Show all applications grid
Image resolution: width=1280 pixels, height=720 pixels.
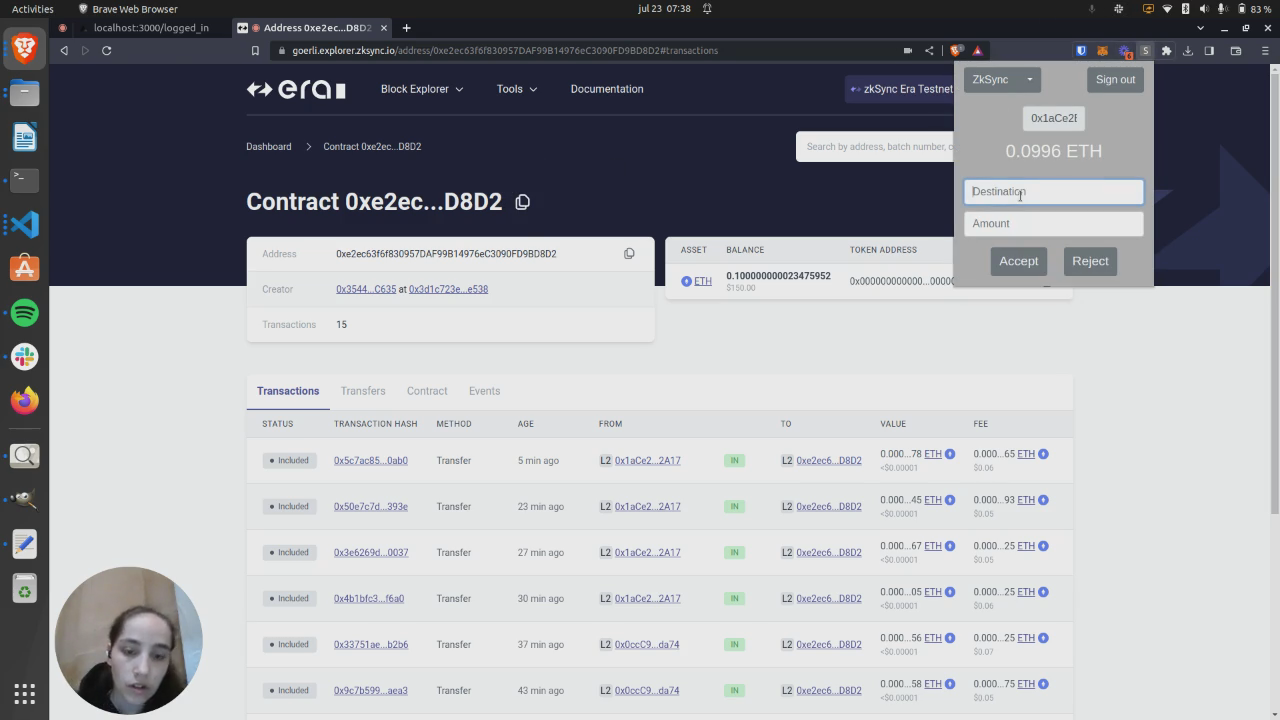coord(25,693)
